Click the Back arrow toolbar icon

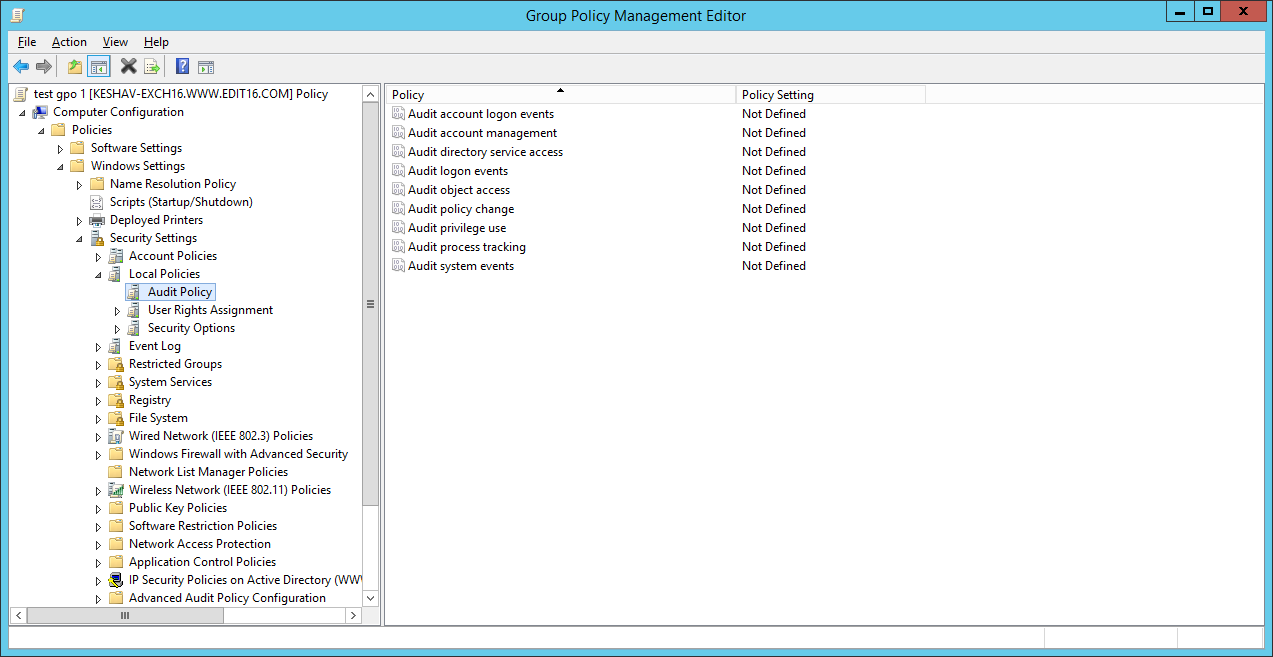tap(21, 67)
